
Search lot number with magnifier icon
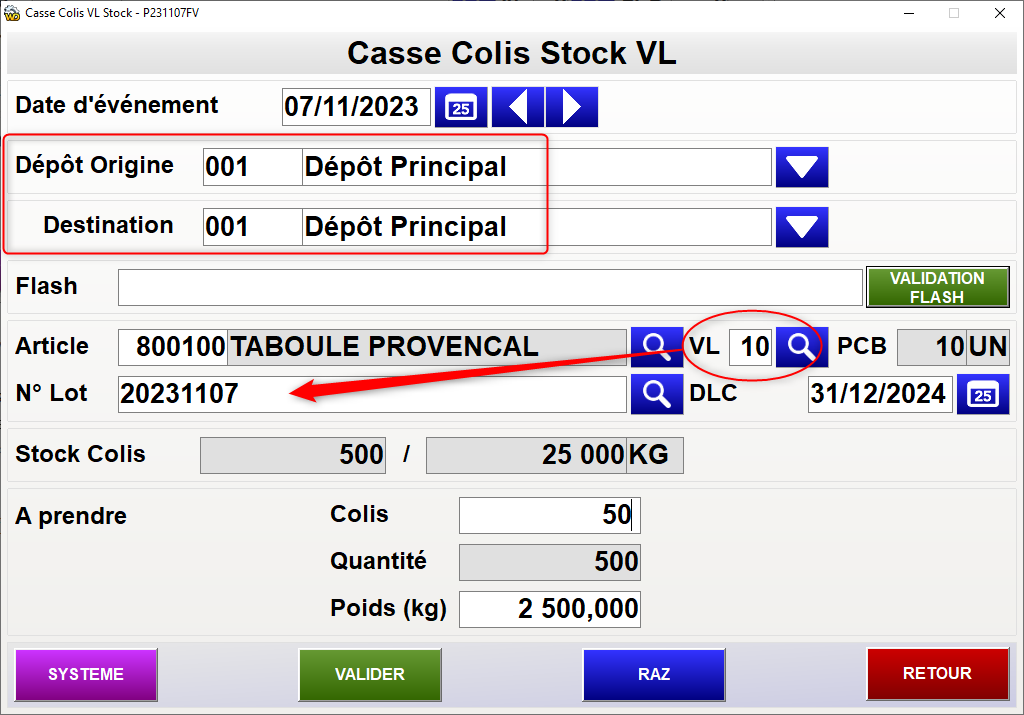[x=656, y=394]
